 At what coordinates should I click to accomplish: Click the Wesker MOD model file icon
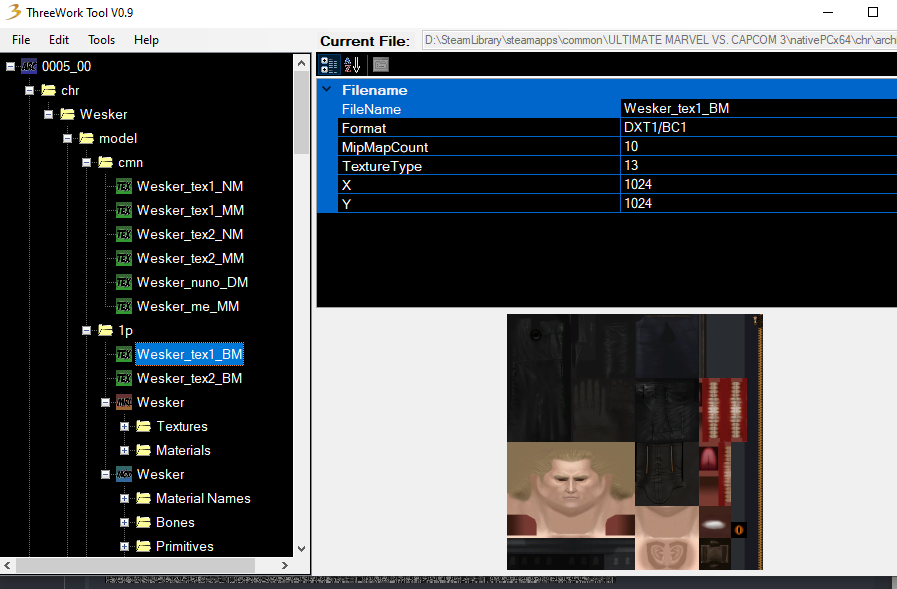click(124, 475)
